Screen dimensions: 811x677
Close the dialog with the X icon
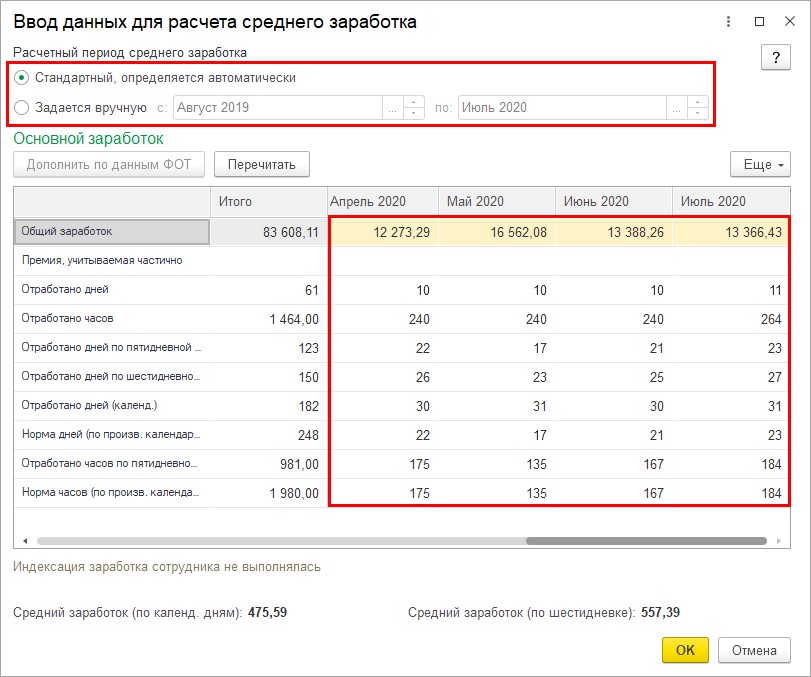pyautogui.click(x=790, y=22)
